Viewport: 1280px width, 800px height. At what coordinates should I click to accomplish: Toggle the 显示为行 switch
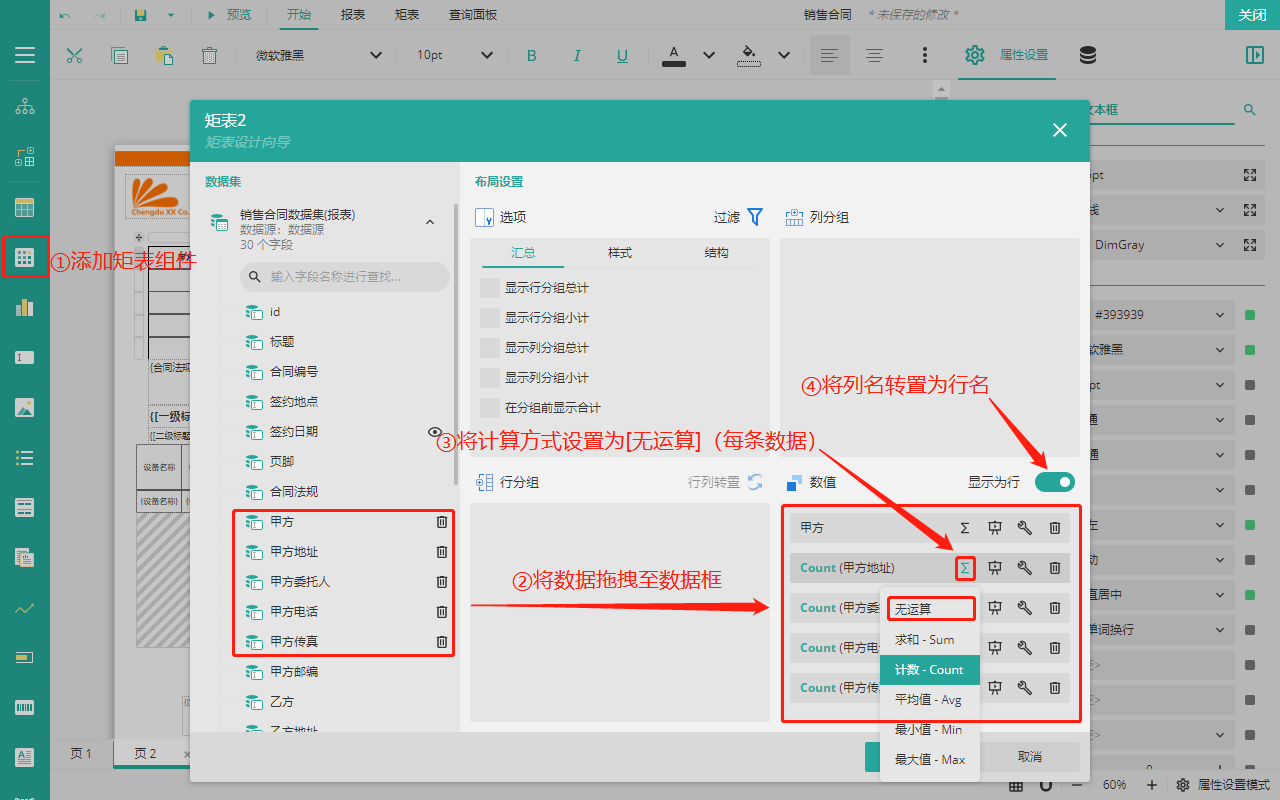tap(1054, 482)
